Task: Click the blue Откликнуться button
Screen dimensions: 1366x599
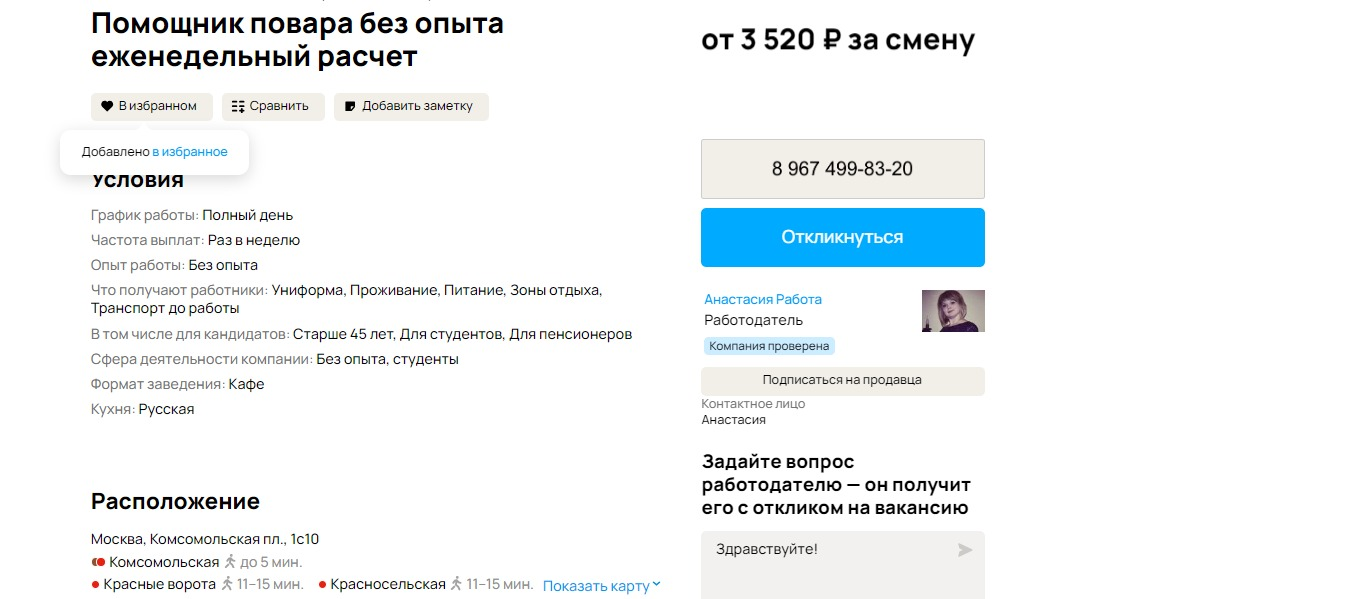Action: [x=843, y=238]
